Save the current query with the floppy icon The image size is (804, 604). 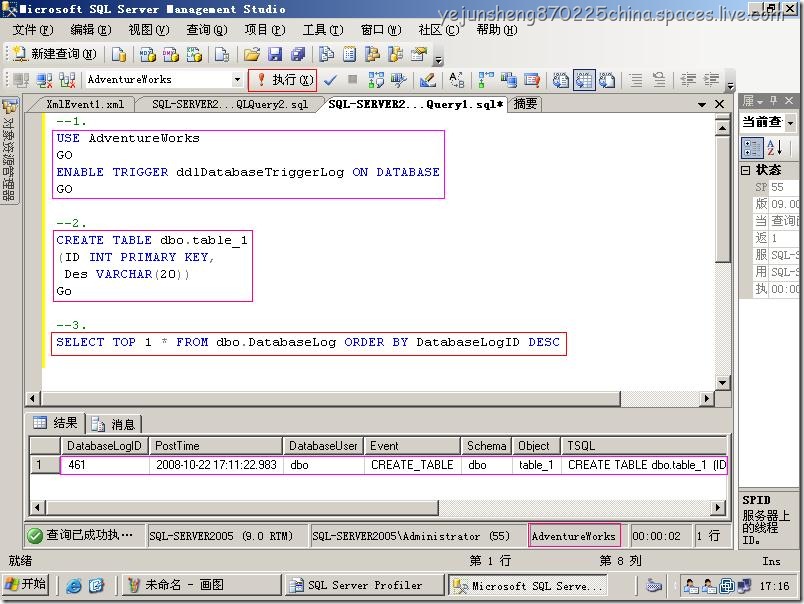[x=275, y=54]
